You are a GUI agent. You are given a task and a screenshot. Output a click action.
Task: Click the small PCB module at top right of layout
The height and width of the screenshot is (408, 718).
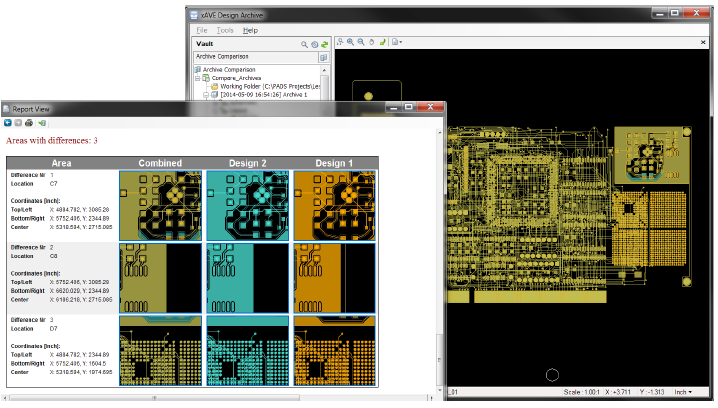click(x=652, y=155)
